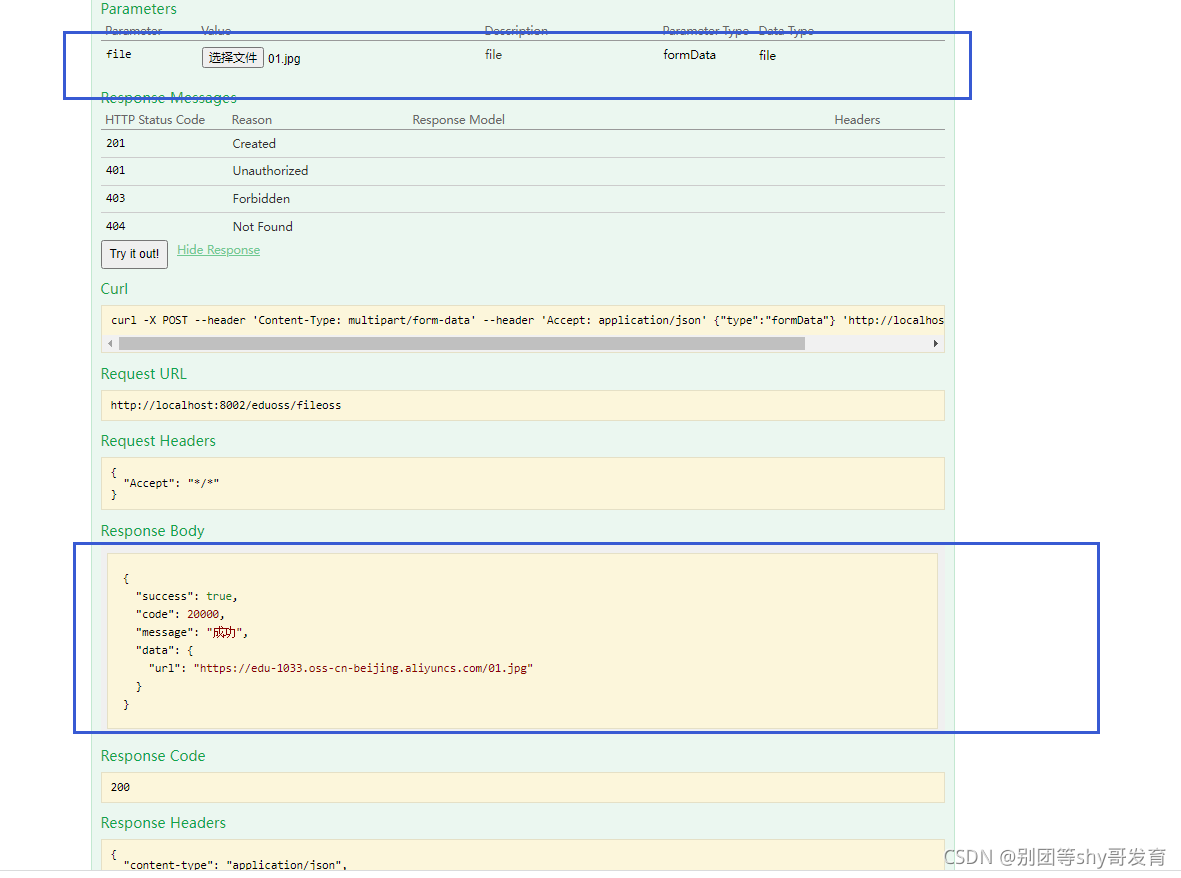Click the right arrow of Curl scrollbar
This screenshot has height=878, width=1181.
click(x=935, y=343)
